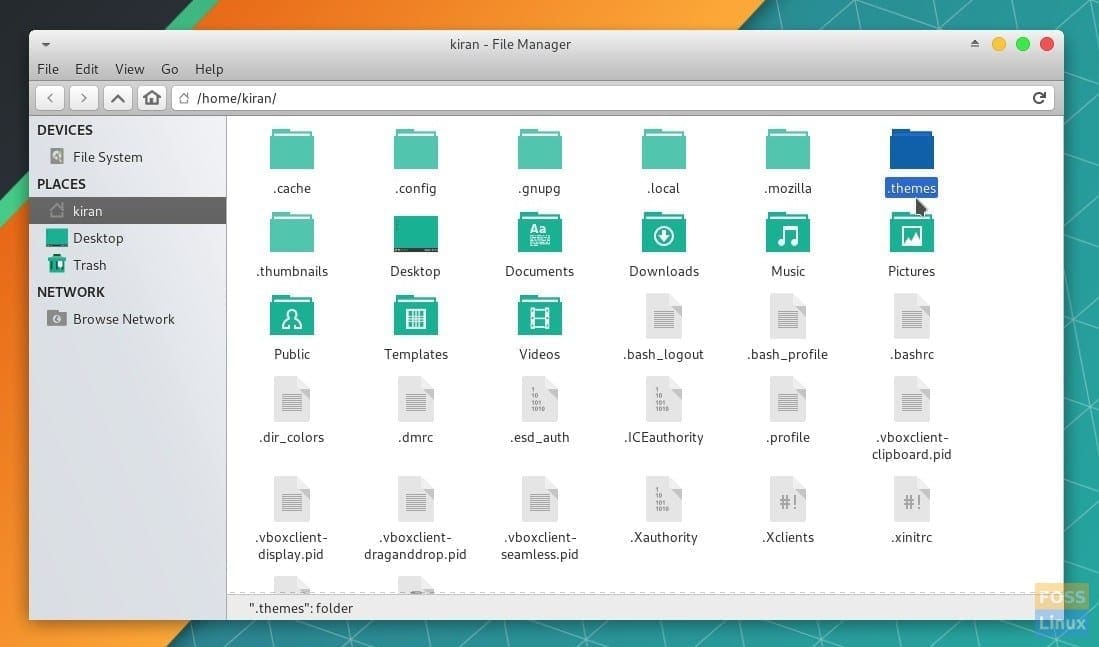Viewport: 1099px width, 647px height.
Task: Reload the folder with the refresh icon
Action: pyautogui.click(x=1039, y=98)
